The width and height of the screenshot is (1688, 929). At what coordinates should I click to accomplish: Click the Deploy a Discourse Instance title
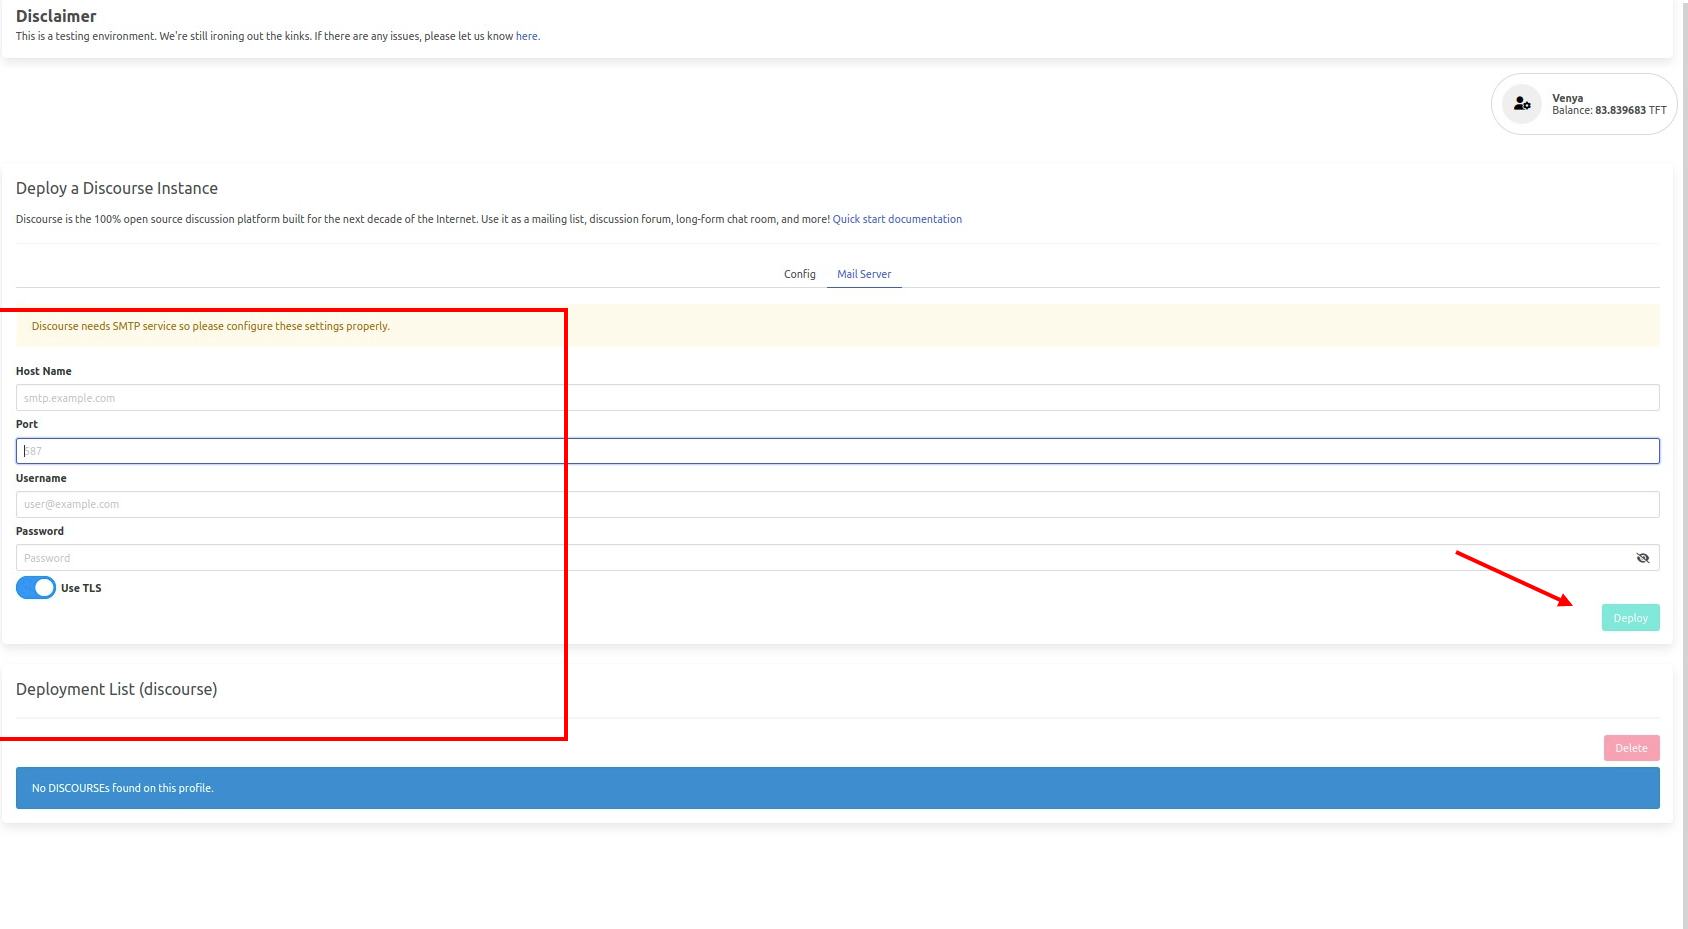tap(117, 188)
